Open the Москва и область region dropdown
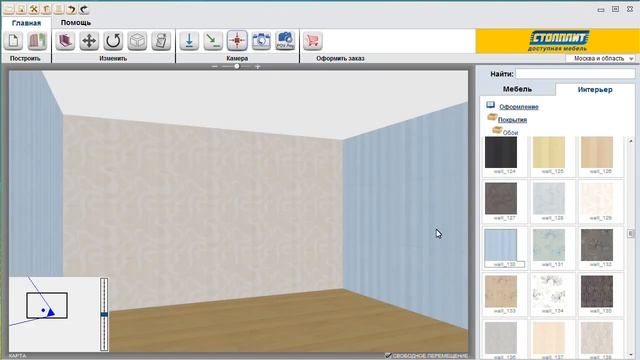640x360 pixels. (601, 58)
